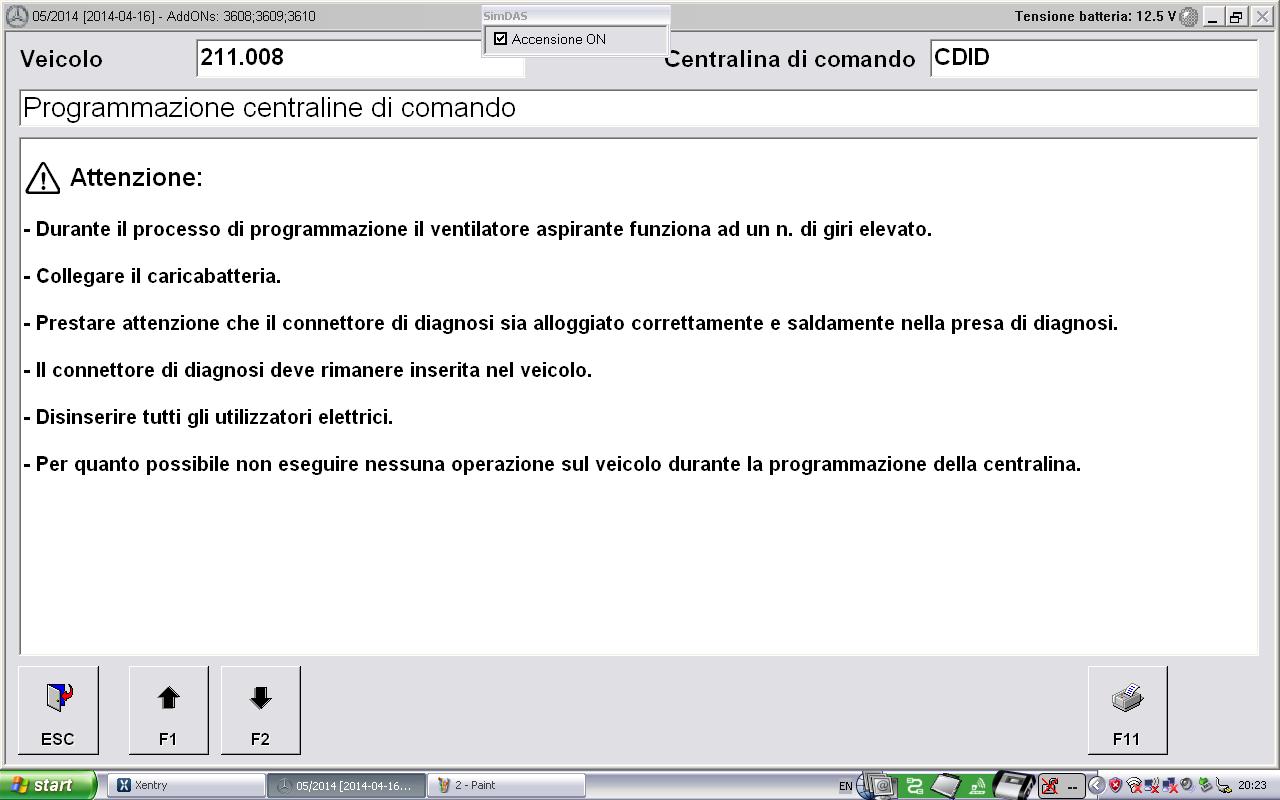Image resolution: width=1280 pixels, height=800 pixels.
Task: Select the 05/2014 DAS taskbar button
Action: pyautogui.click(x=346, y=785)
